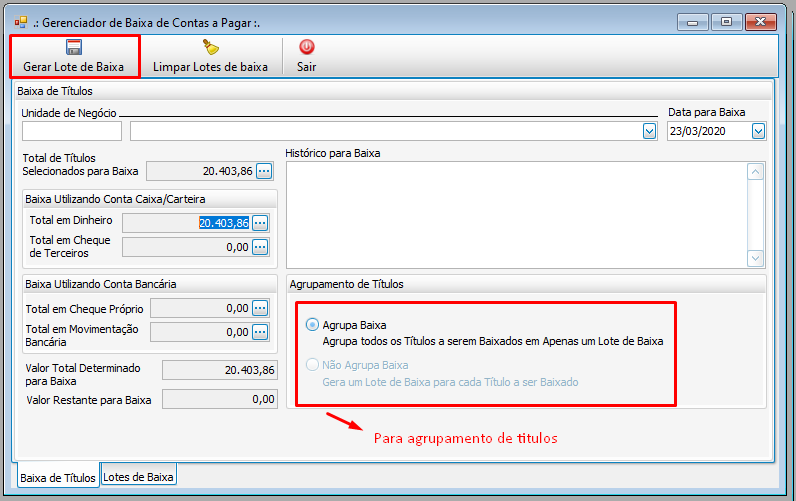
Task: Click the Gerar Lote de Baixa save icon
Action: pyautogui.click(x=74, y=47)
